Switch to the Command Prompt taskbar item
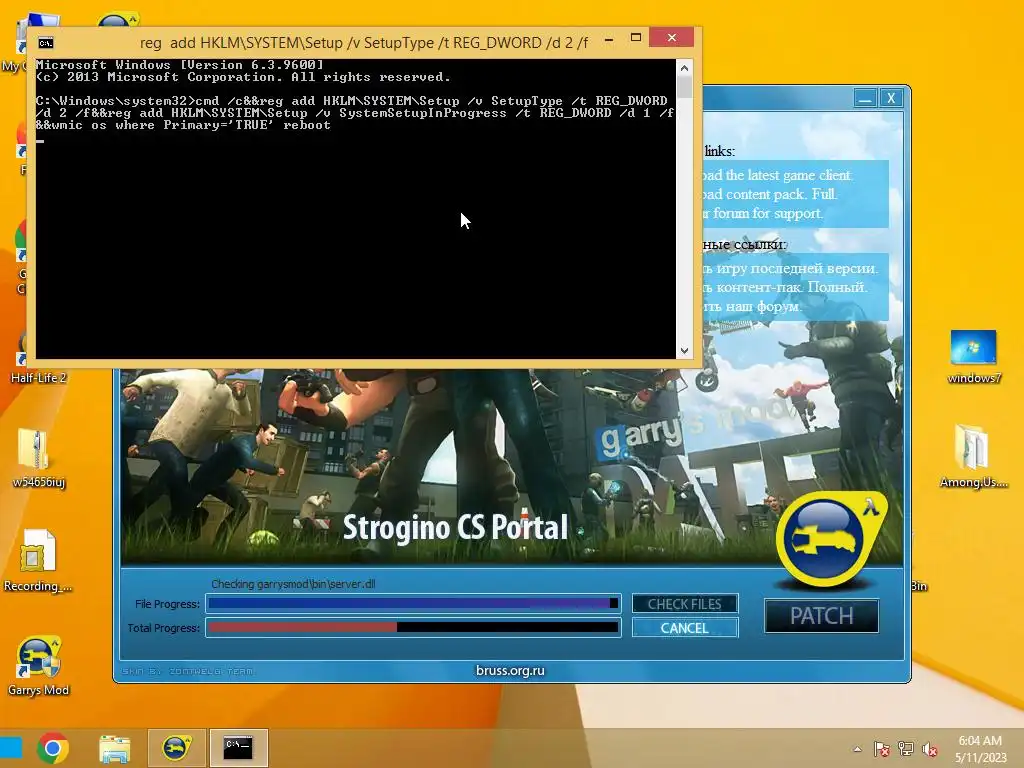This screenshot has width=1024, height=768. 238,748
